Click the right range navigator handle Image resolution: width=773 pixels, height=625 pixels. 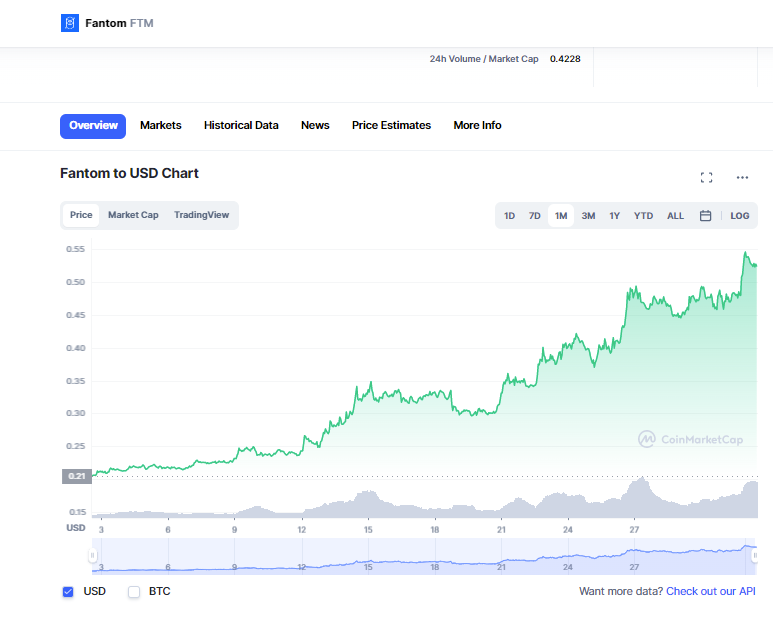[754, 556]
